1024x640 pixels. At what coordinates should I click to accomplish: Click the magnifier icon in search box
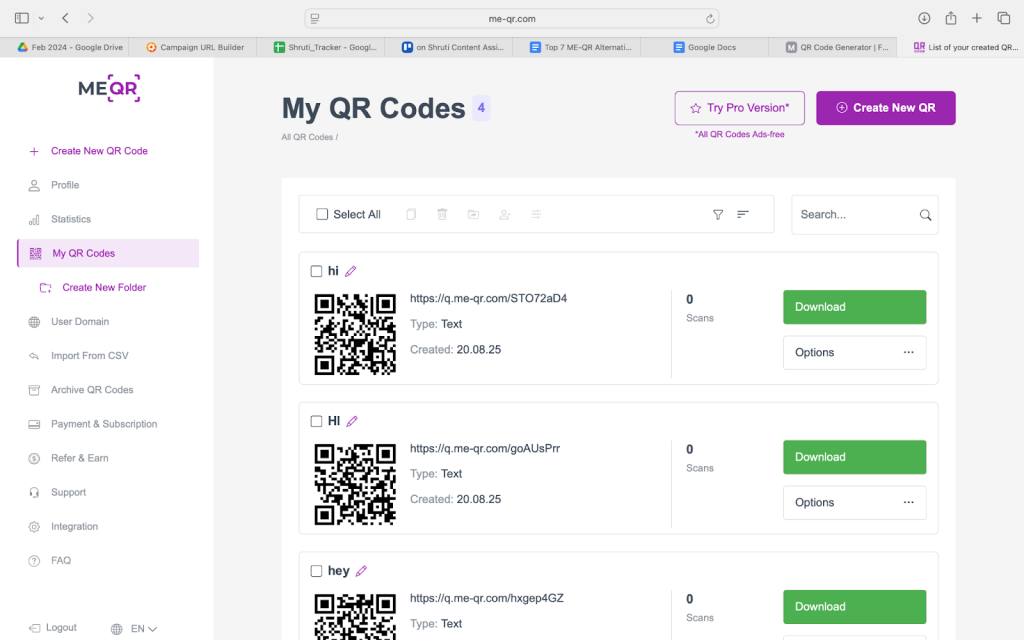(925, 215)
